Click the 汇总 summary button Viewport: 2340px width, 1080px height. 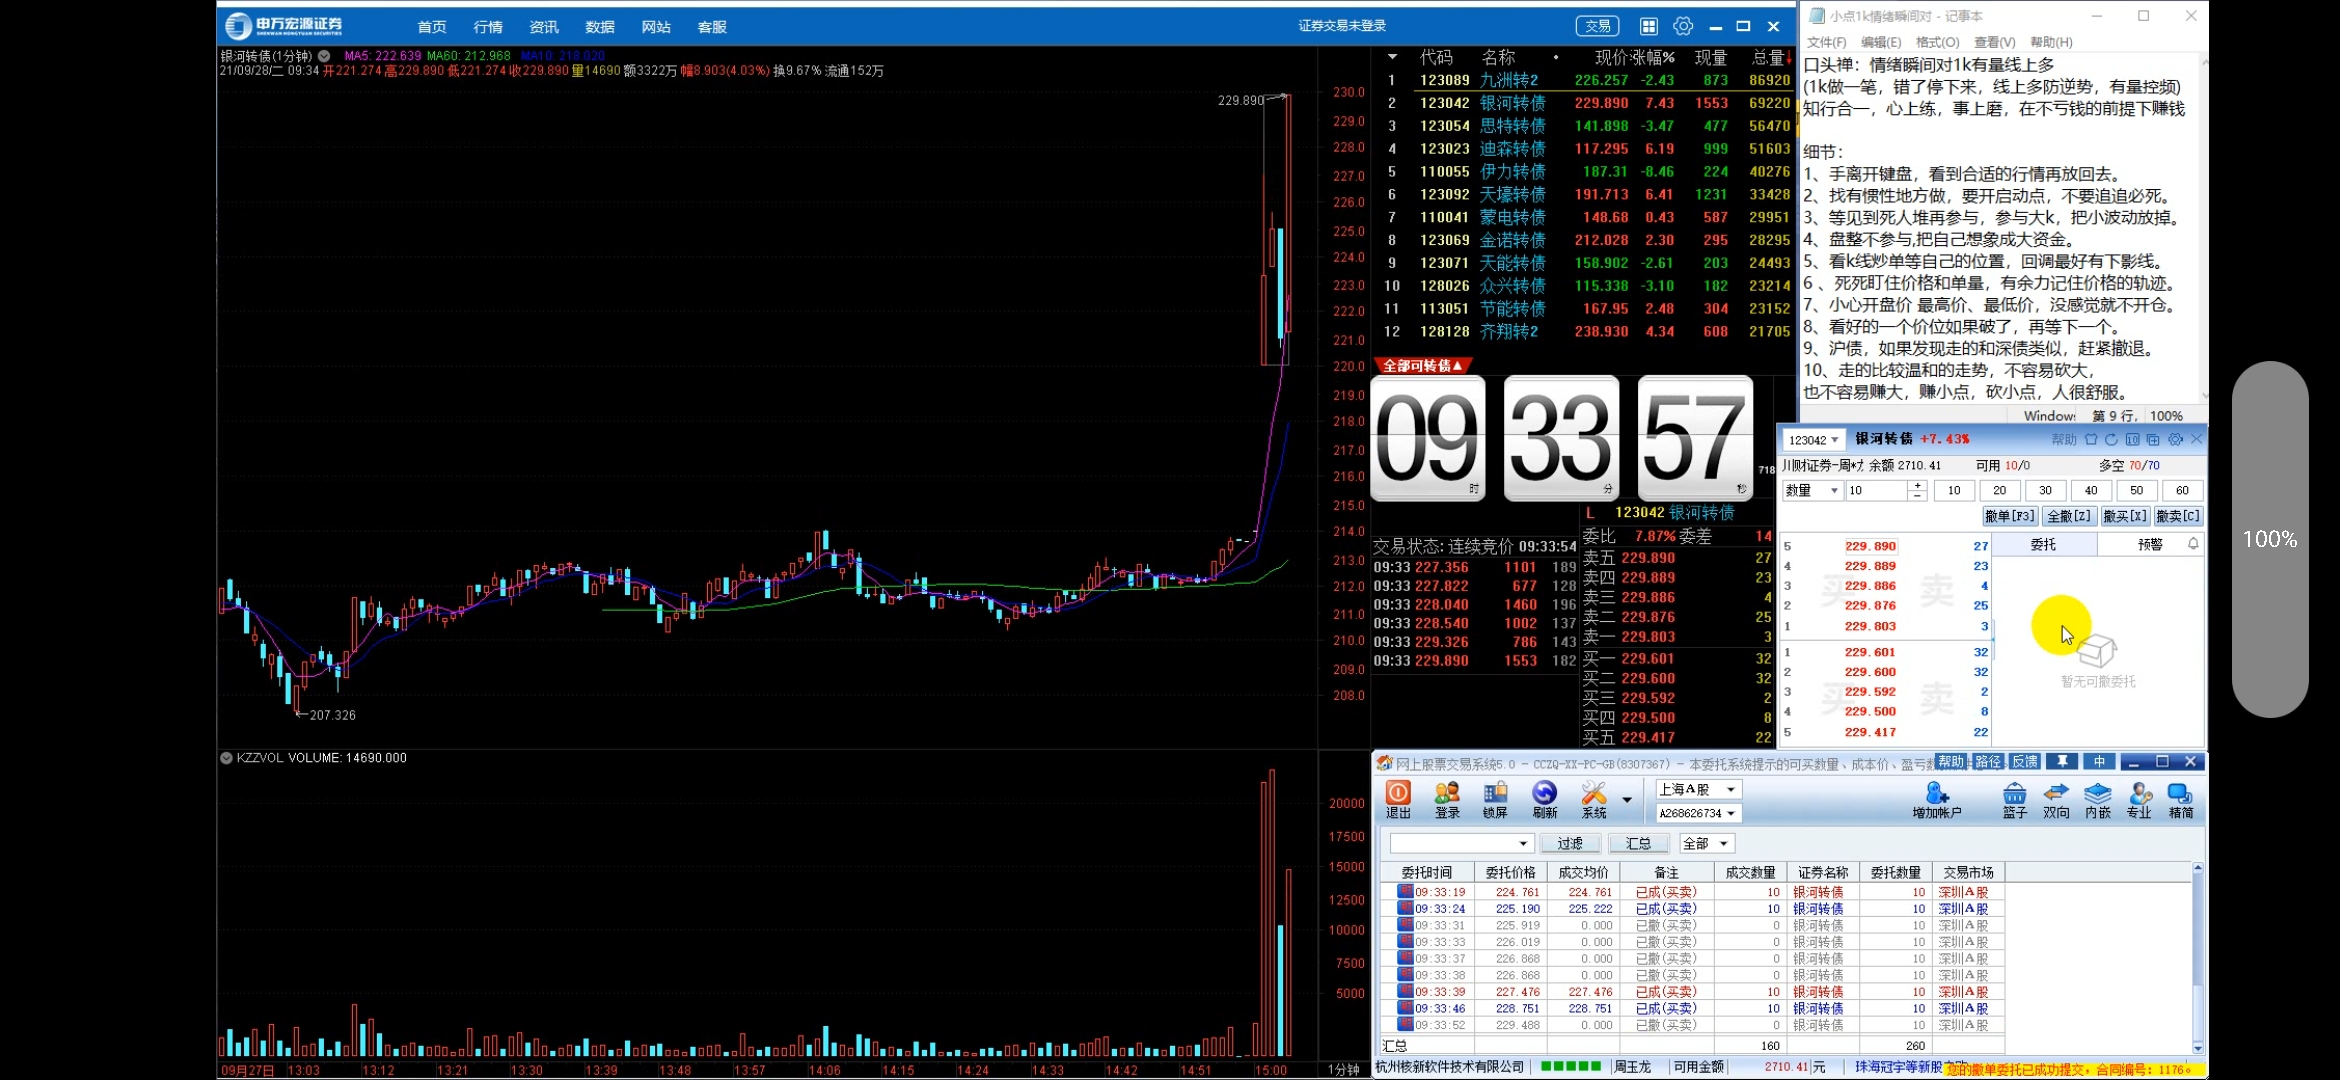click(x=1638, y=843)
